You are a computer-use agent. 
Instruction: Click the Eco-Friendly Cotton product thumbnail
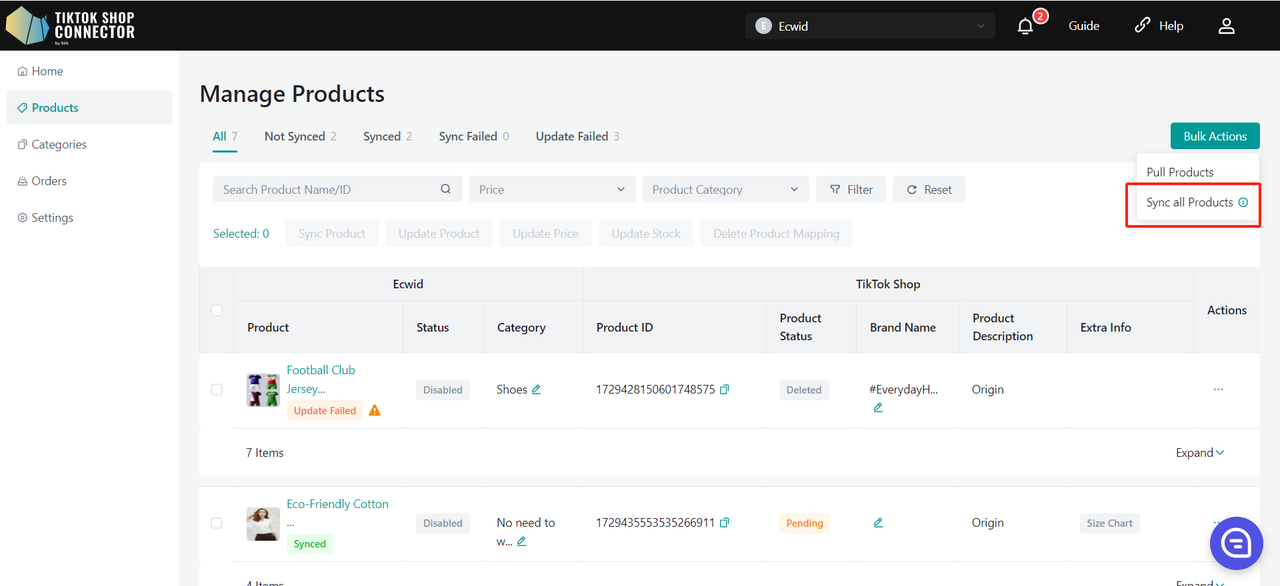[x=263, y=523]
